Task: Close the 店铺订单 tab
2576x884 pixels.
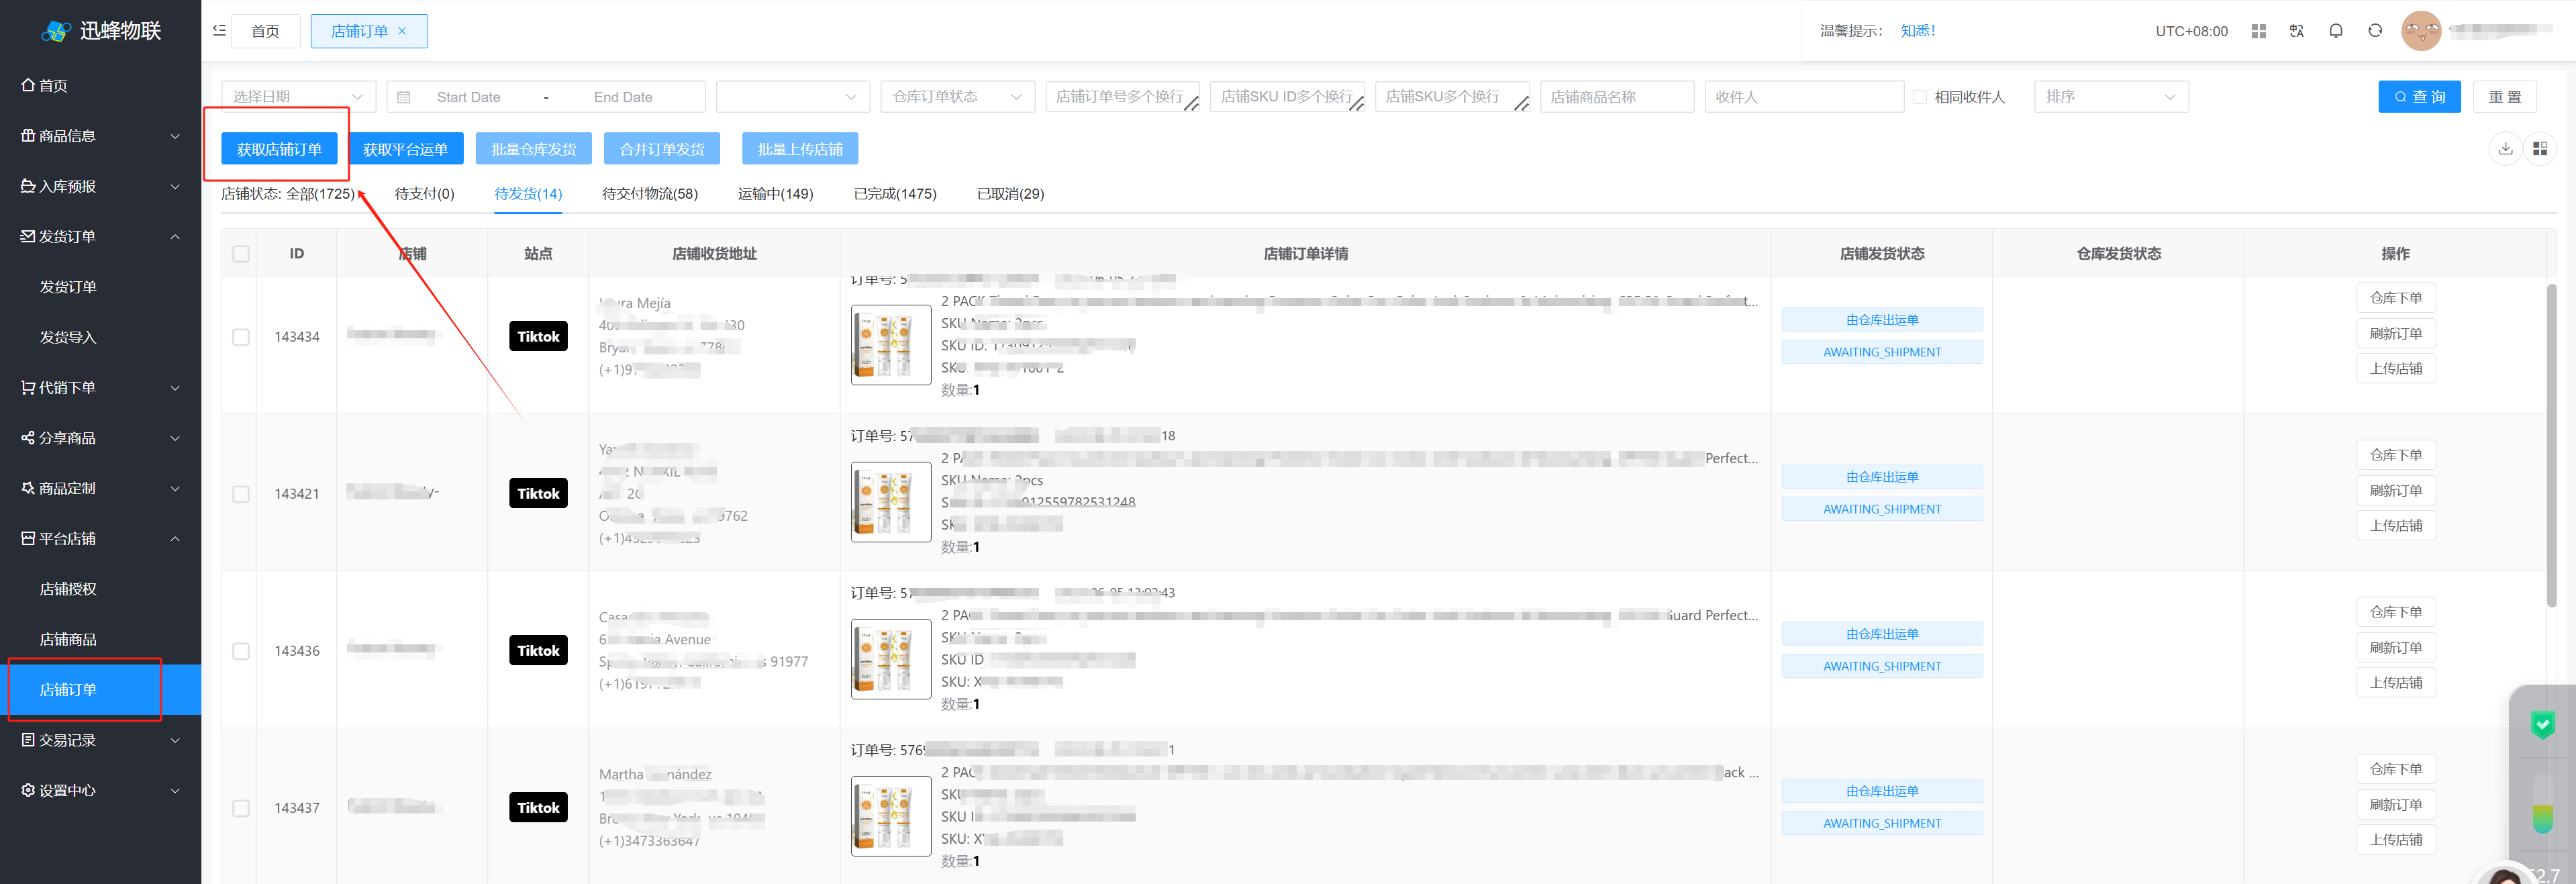Action: click(402, 31)
